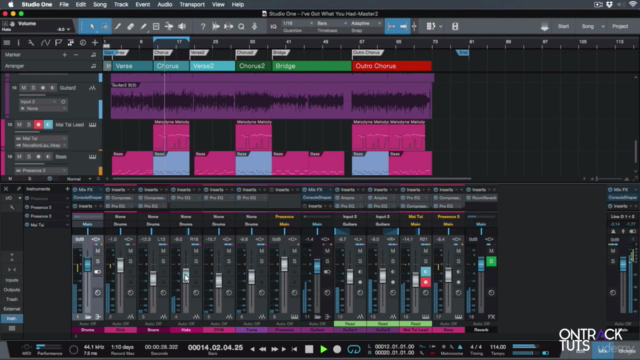Image resolution: width=640 pixels, height=360 pixels.
Task: Remove marker with minus icon
Action: [x=76, y=55]
